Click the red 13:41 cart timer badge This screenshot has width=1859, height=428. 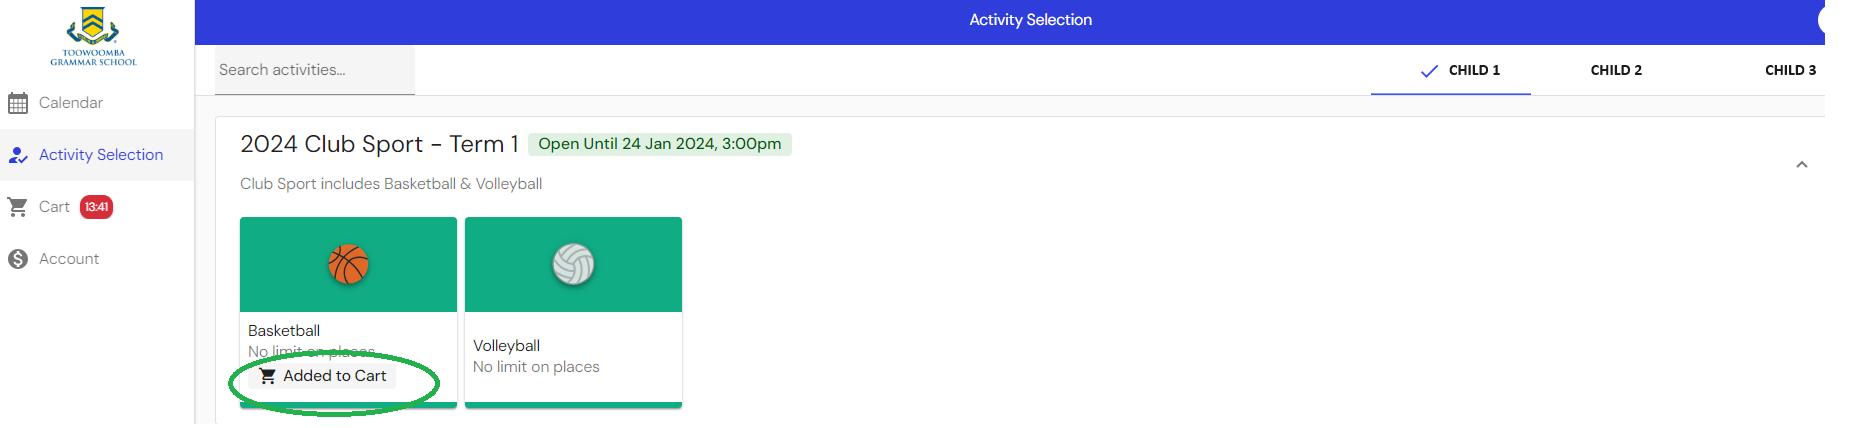96,207
